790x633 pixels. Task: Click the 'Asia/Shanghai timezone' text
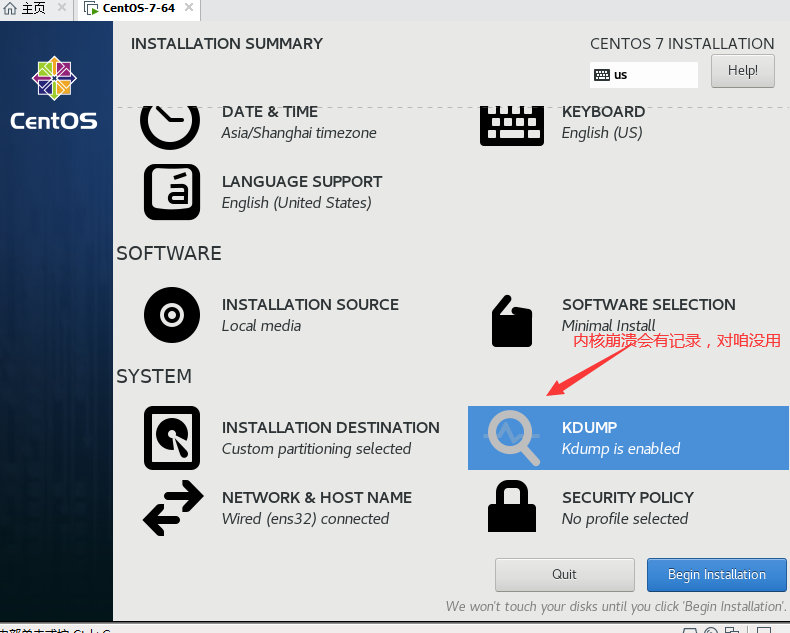click(x=299, y=133)
